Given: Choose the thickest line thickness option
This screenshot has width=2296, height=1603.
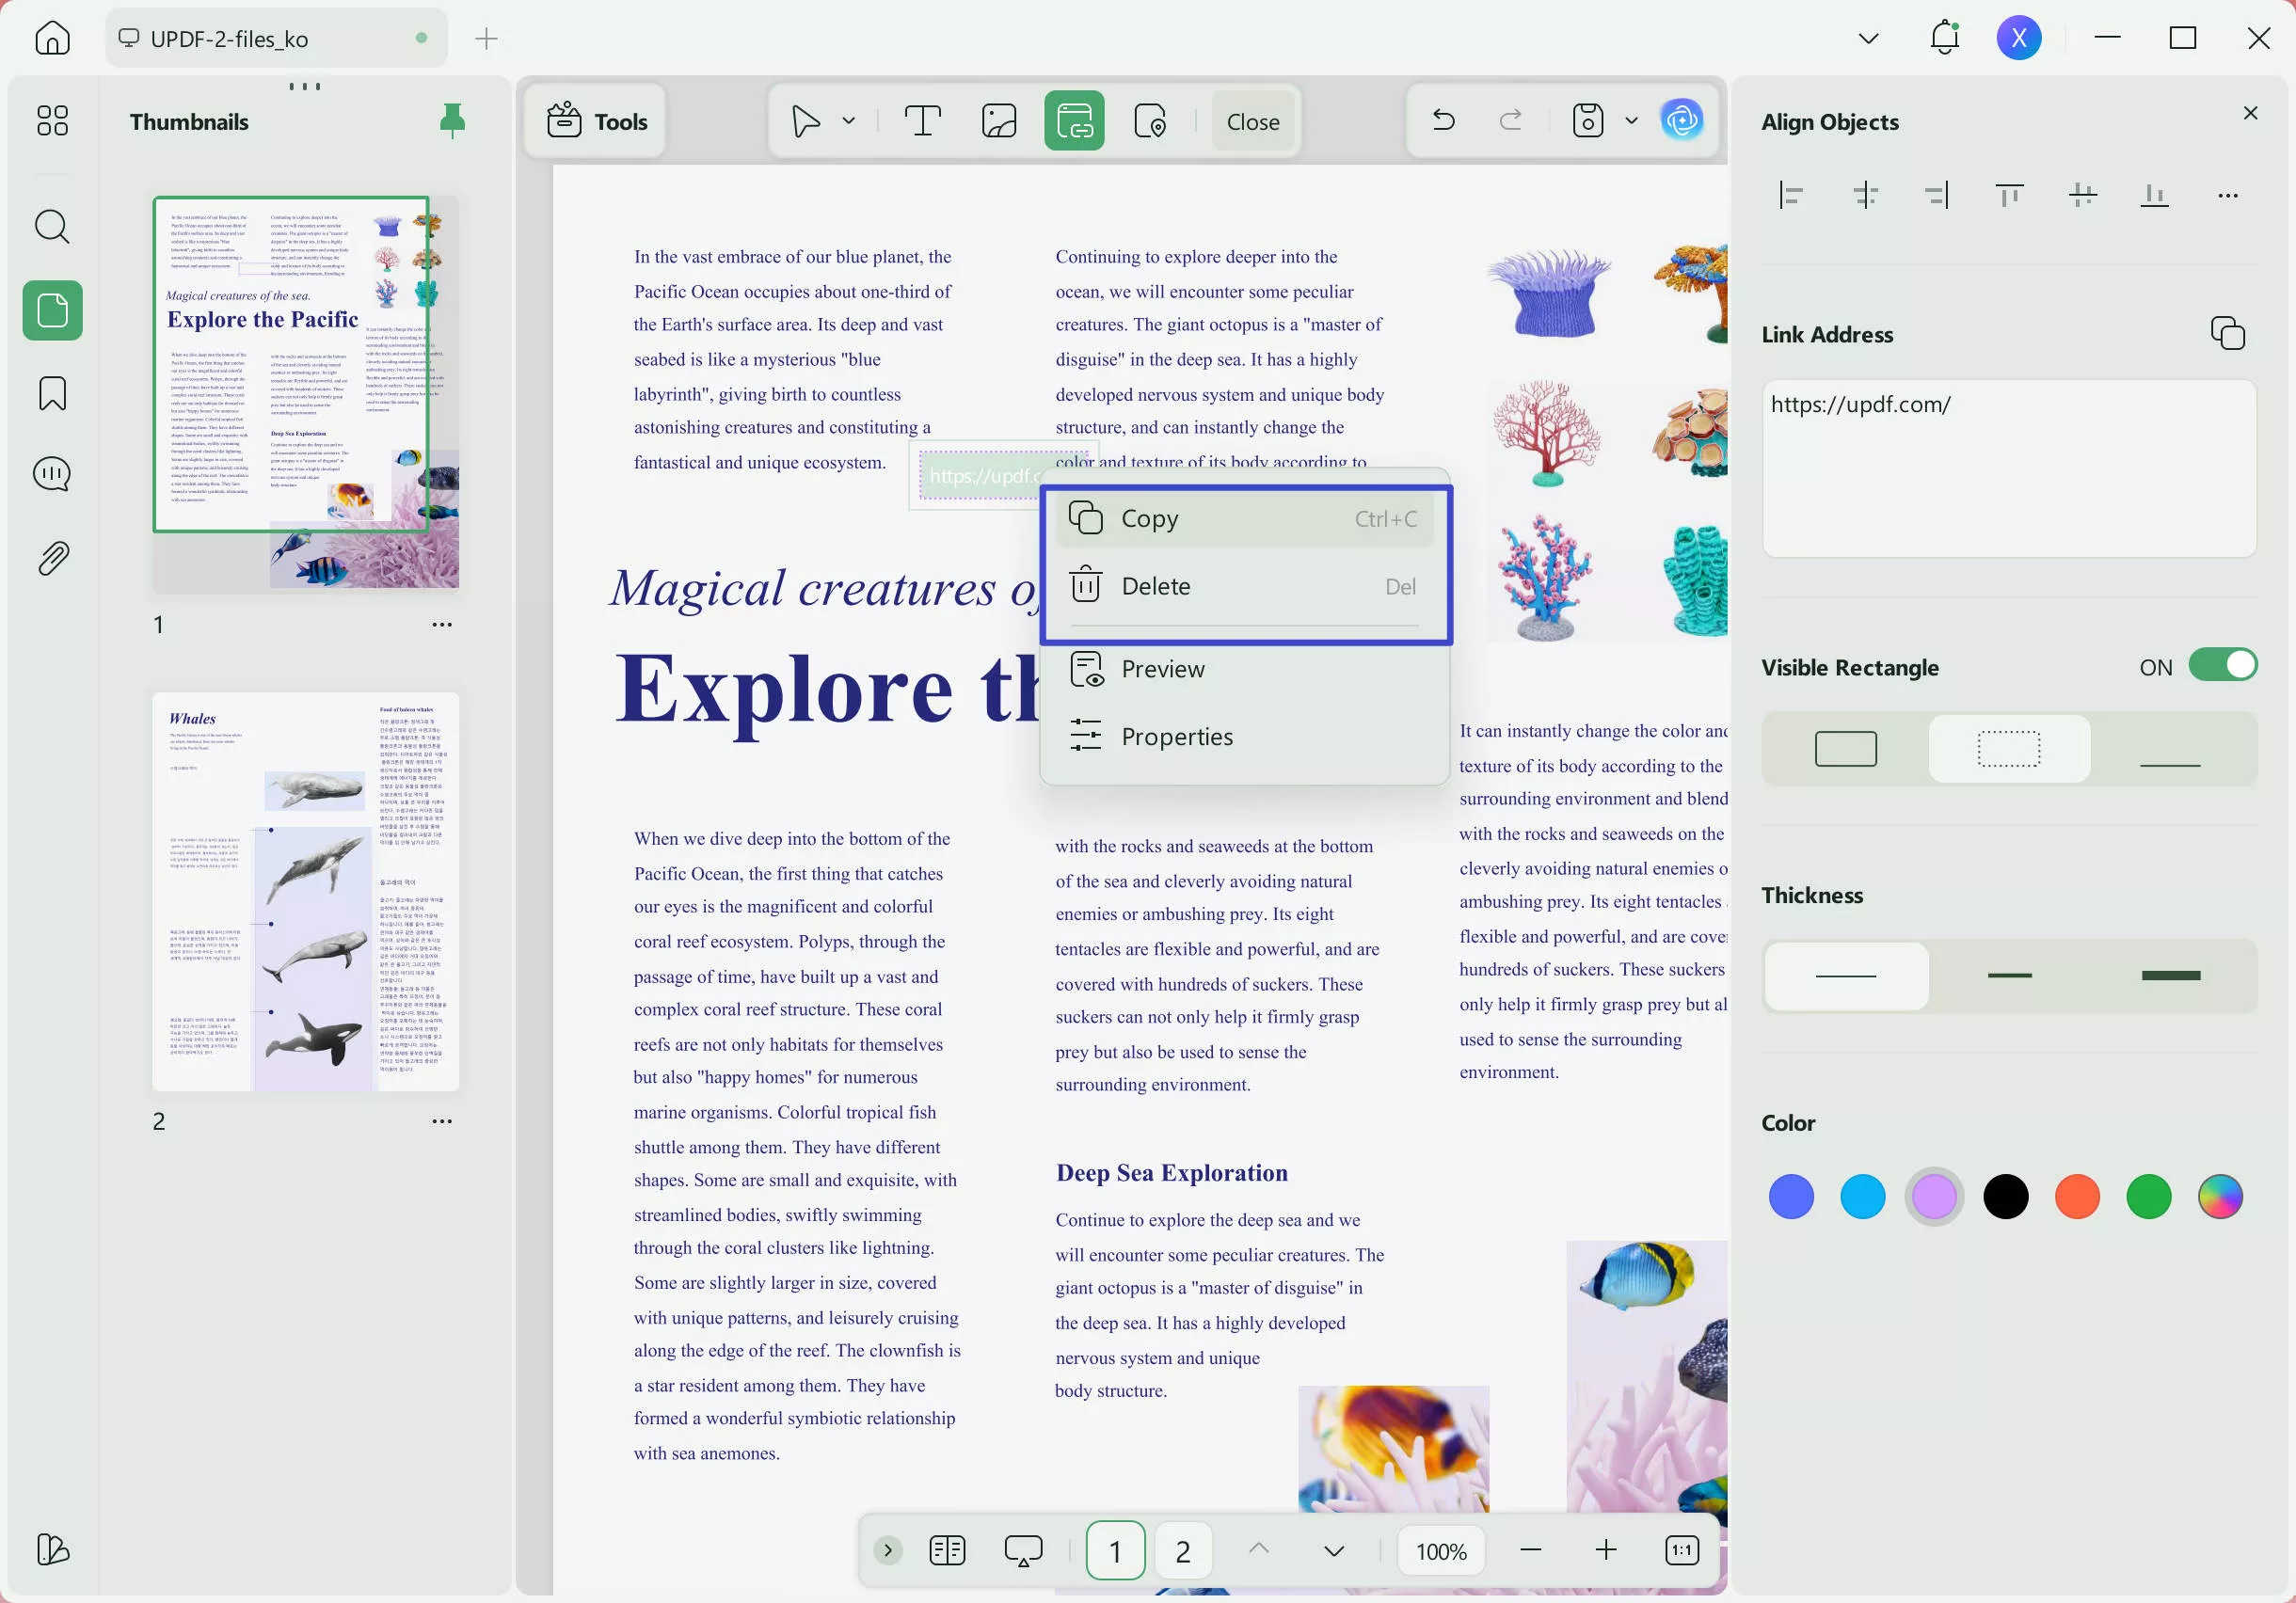Looking at the screenshot, I should (x=2170, y=975).
